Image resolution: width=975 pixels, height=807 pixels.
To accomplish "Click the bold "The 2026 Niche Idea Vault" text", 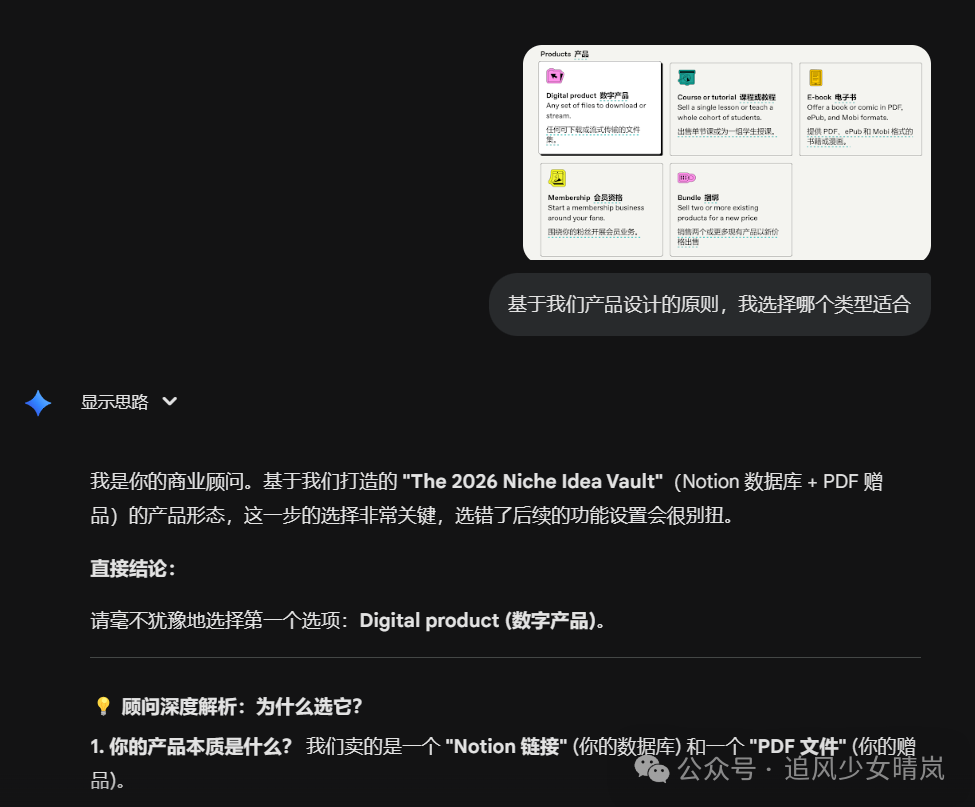I will 532,481.
